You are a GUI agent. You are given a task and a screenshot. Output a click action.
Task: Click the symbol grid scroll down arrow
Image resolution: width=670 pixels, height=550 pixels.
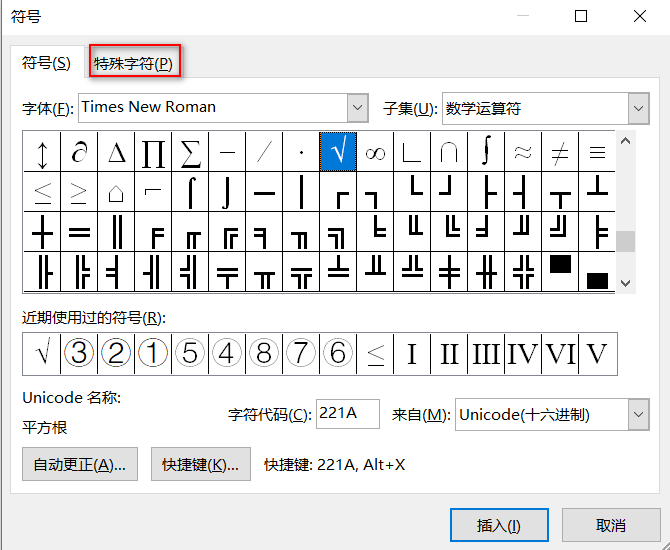626,283
